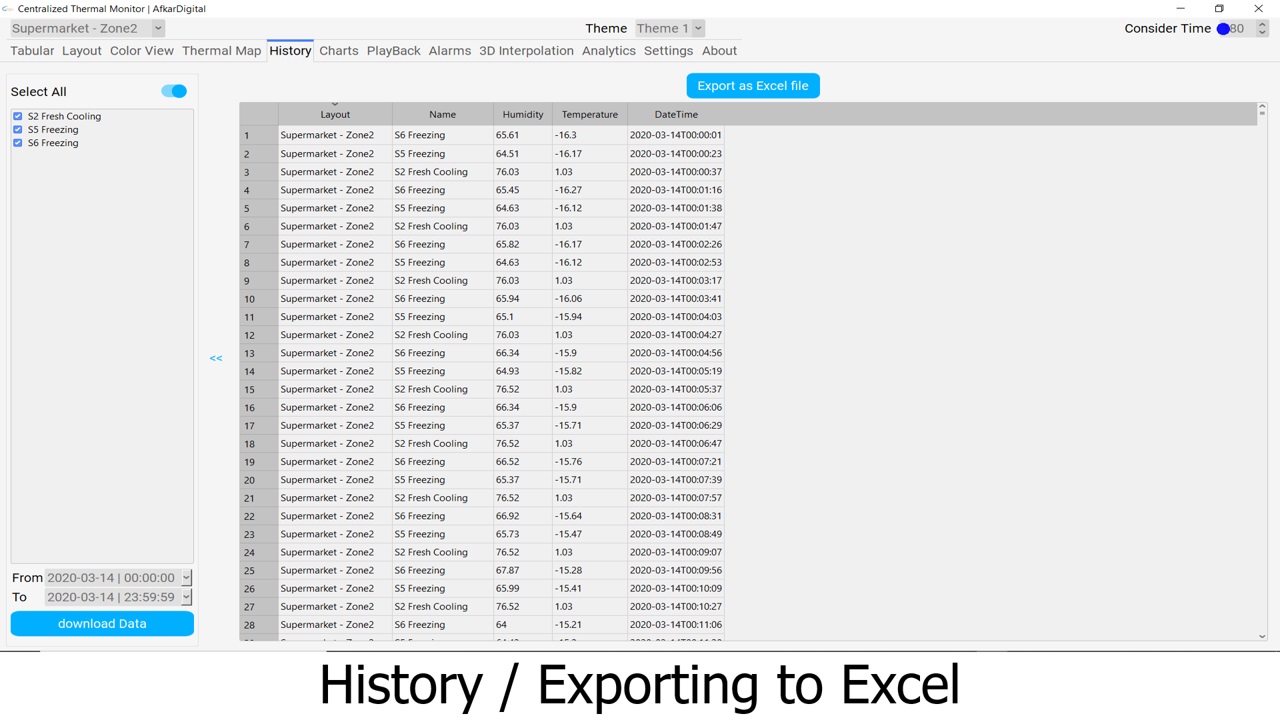The width and height of the screenshot is (1280, 720).
Task: Click the blue Consider Time indicator dot
Action: (x=1223, y=29)
